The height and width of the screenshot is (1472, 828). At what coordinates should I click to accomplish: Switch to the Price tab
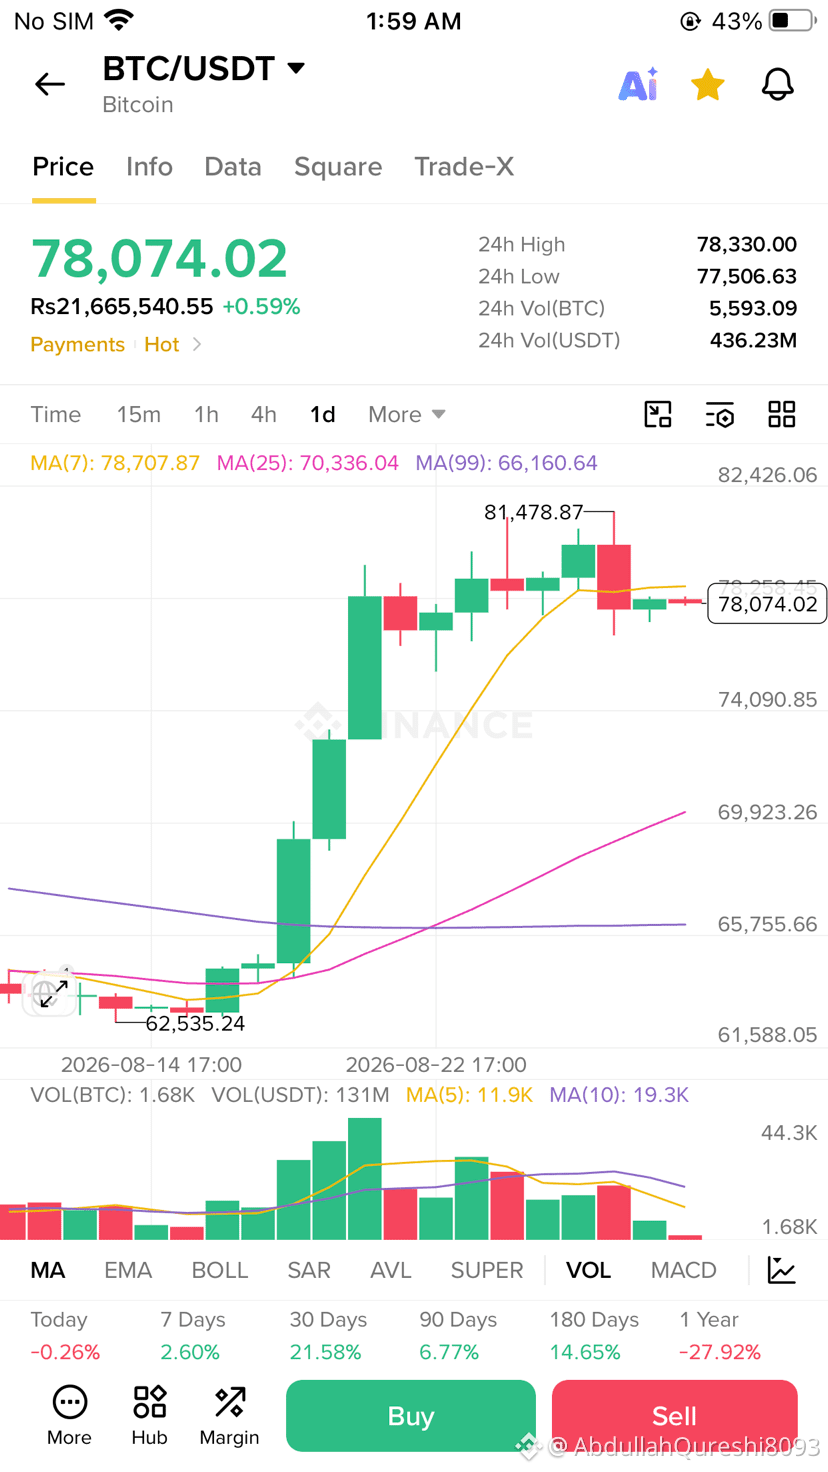tap(63, 166)
